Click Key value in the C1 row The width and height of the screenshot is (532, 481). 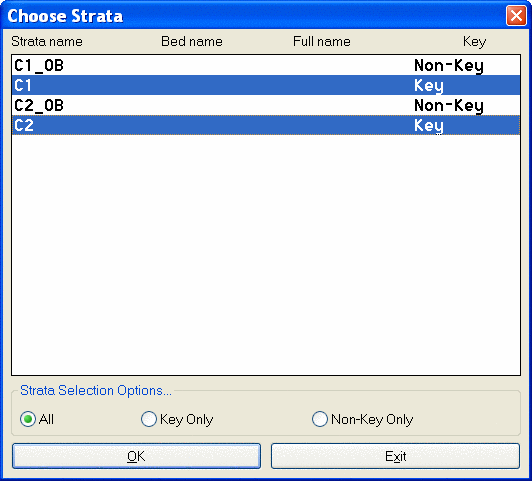point(429,85)
